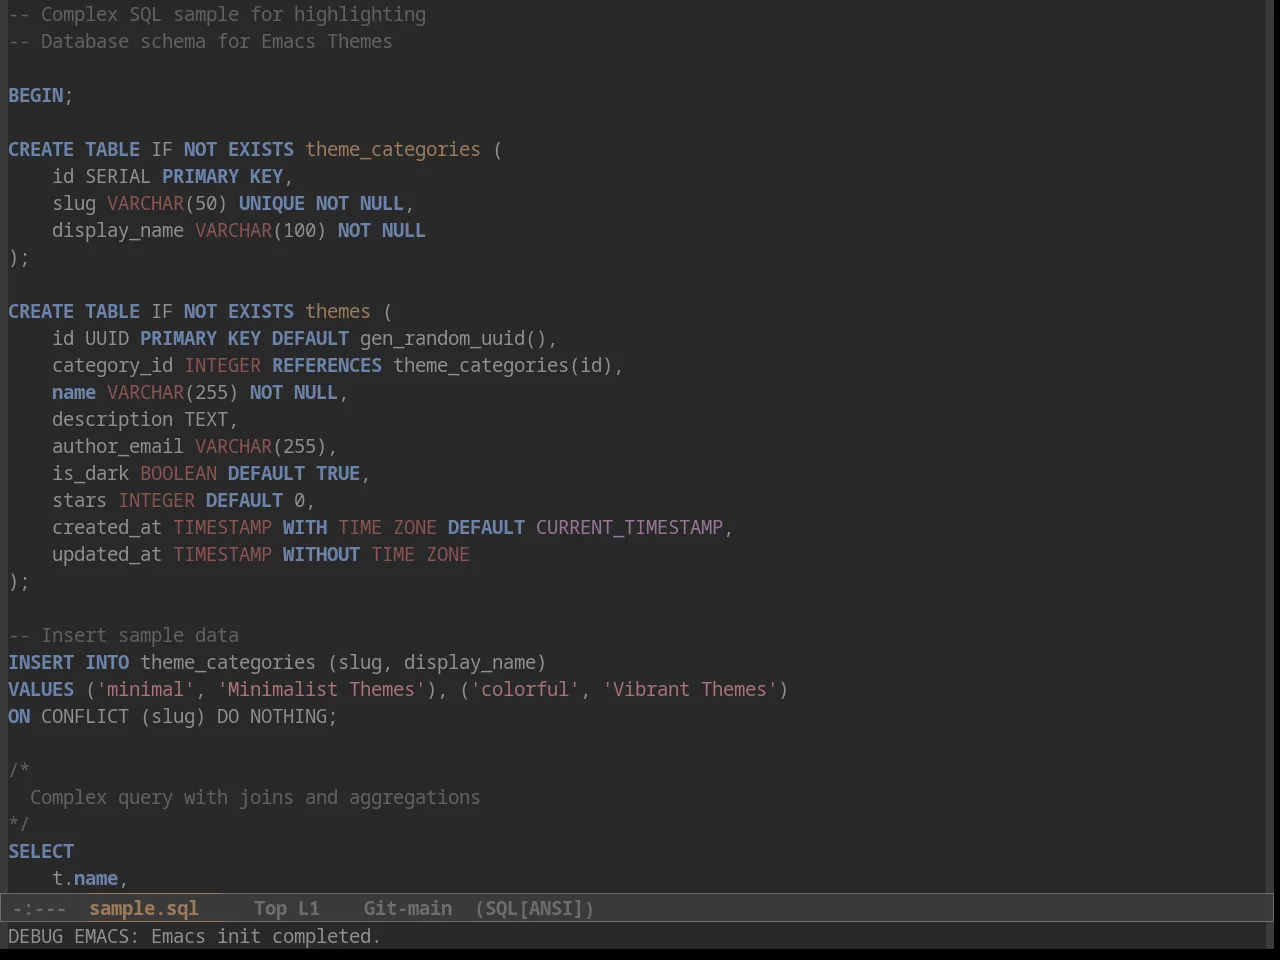The image size is (1280, 960).
Task: Click the 'created_at' column name
Action: 107,527
